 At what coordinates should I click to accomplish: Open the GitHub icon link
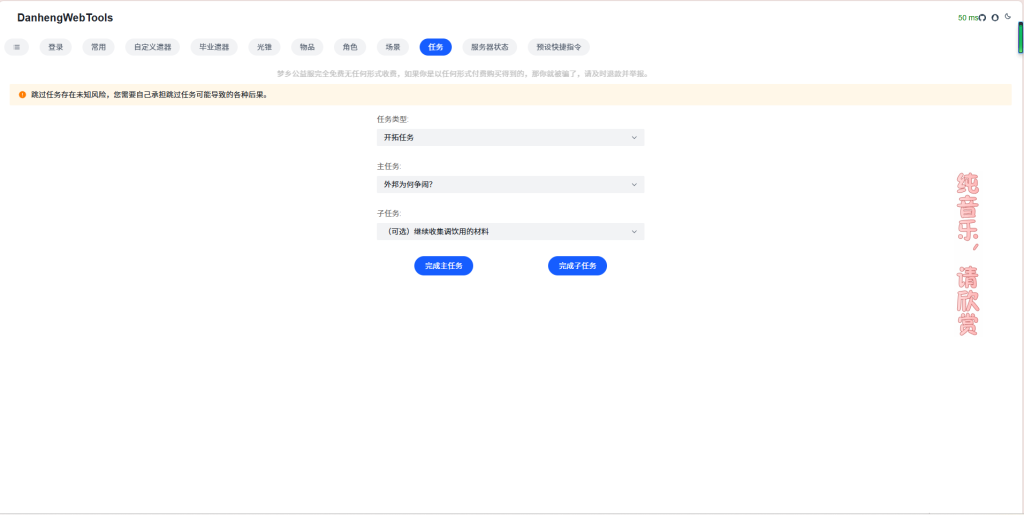[x=982, y=18]
